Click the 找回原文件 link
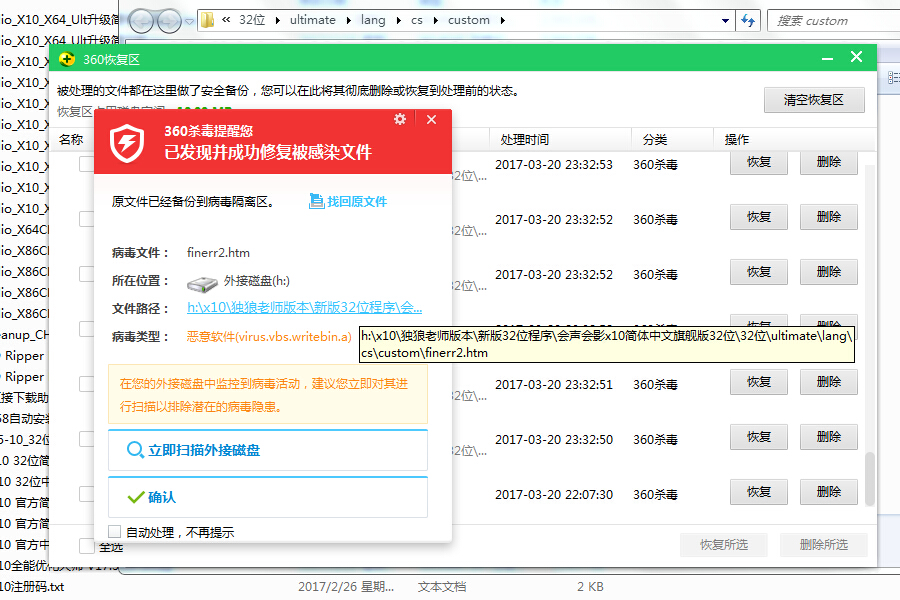This screenshot has width=900, height=600. [356, 202]
